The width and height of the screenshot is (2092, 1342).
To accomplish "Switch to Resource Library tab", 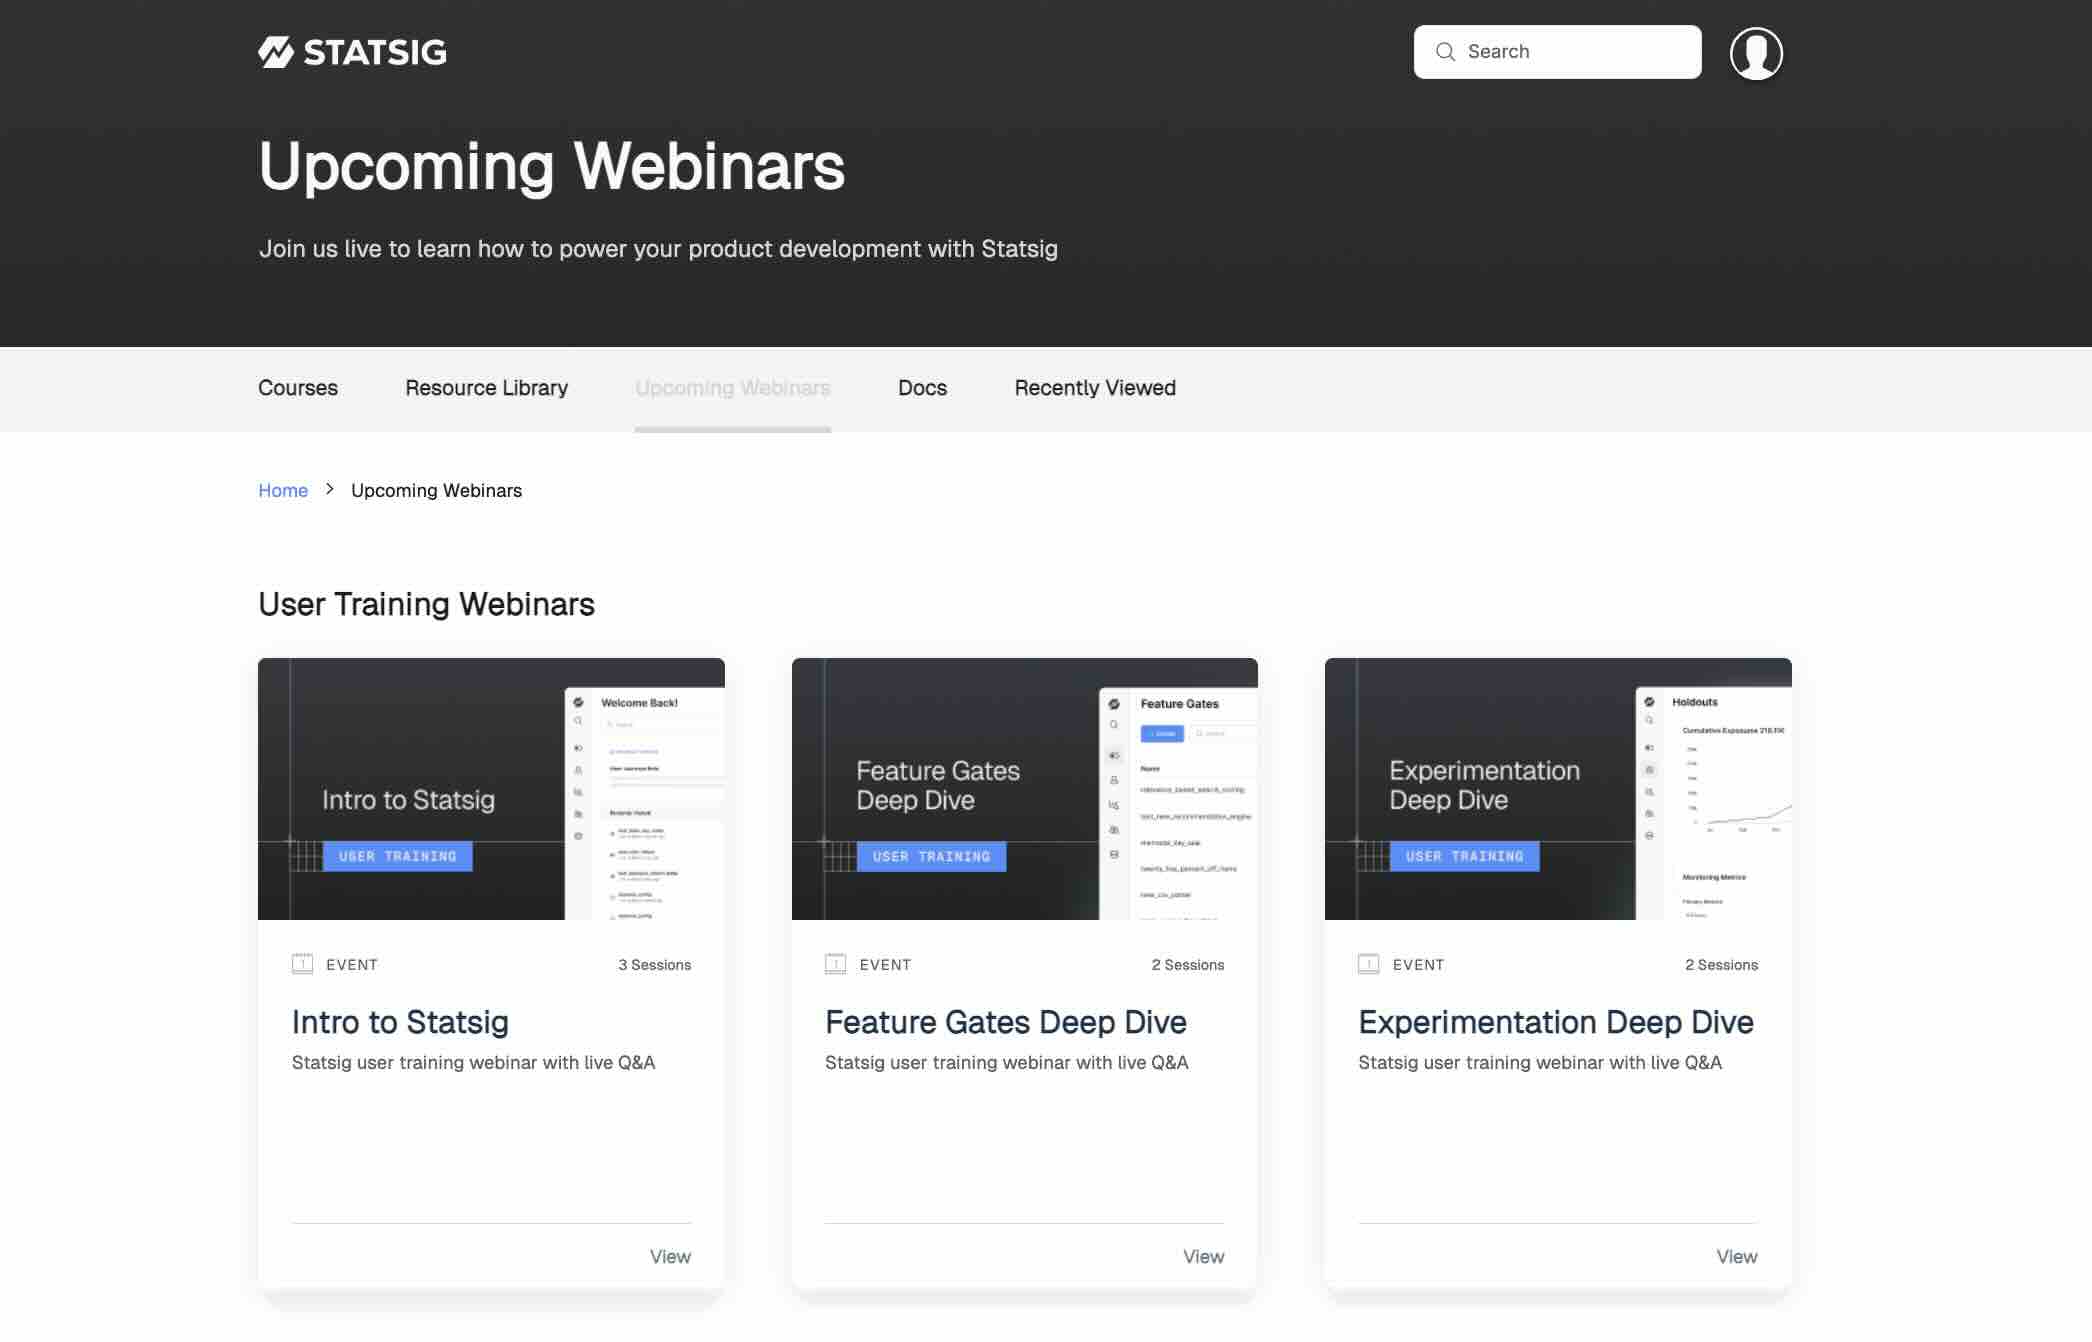I will pyautogui.click(x=486, y=388).
